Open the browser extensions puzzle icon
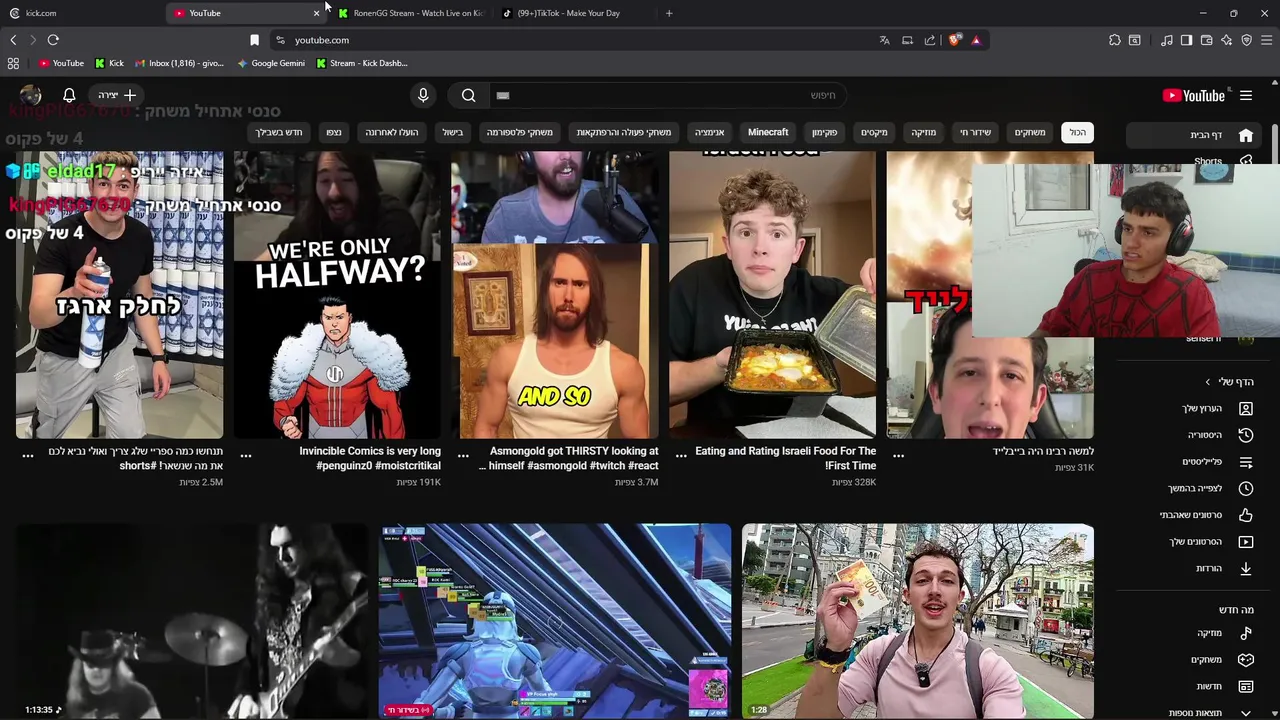This screenshot has height=720, width=1280. click(x=1114, y=40)
